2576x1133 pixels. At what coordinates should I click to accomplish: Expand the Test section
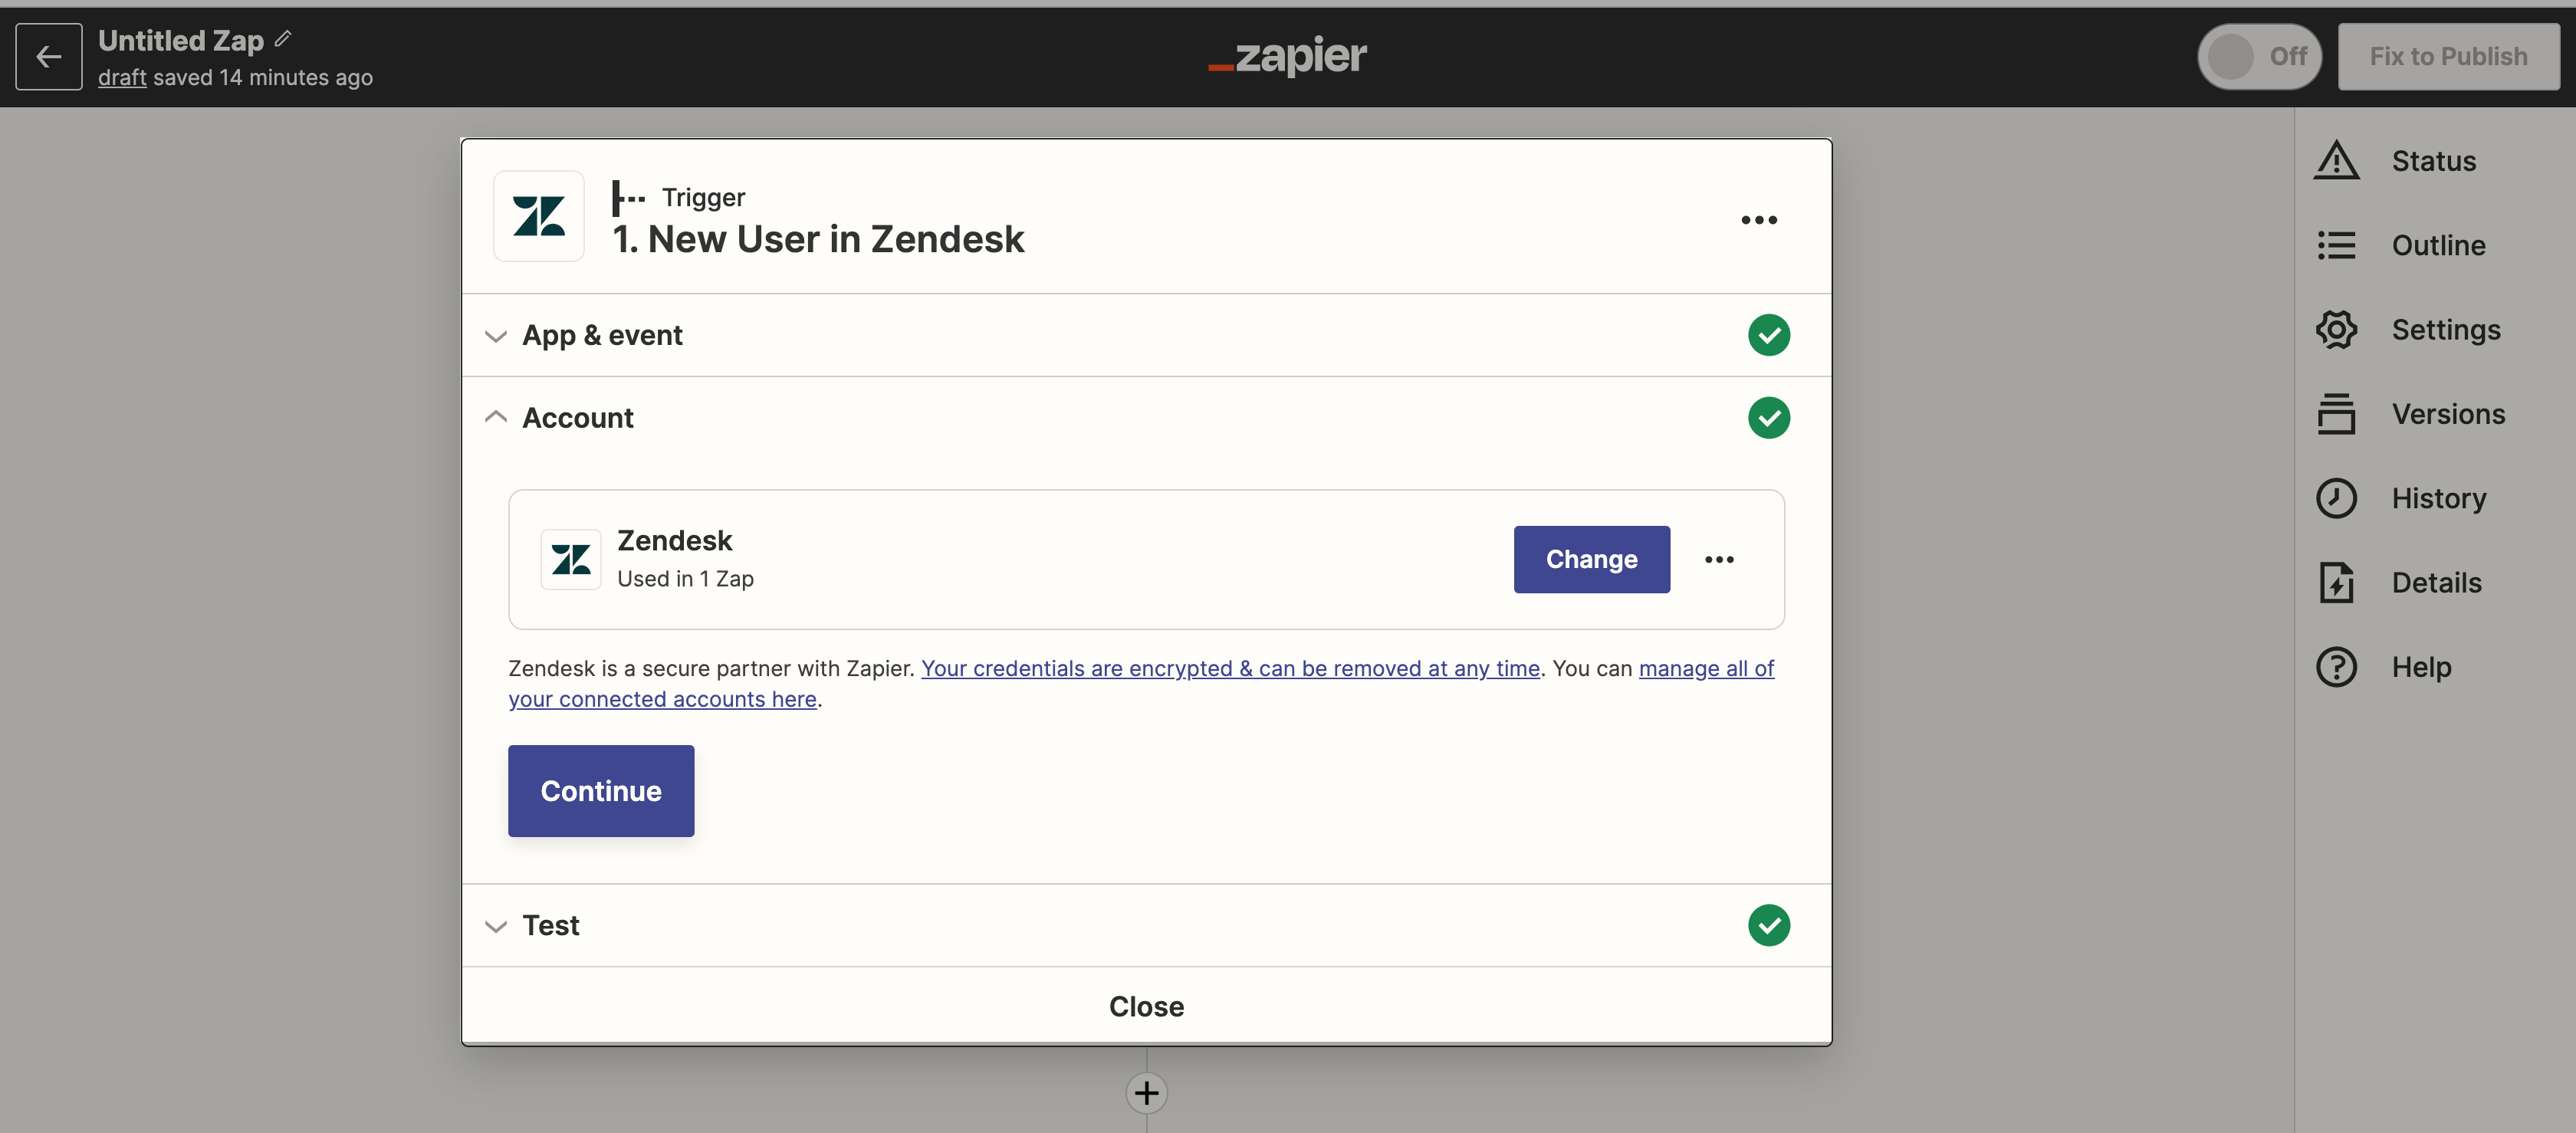click(1146, 925)
